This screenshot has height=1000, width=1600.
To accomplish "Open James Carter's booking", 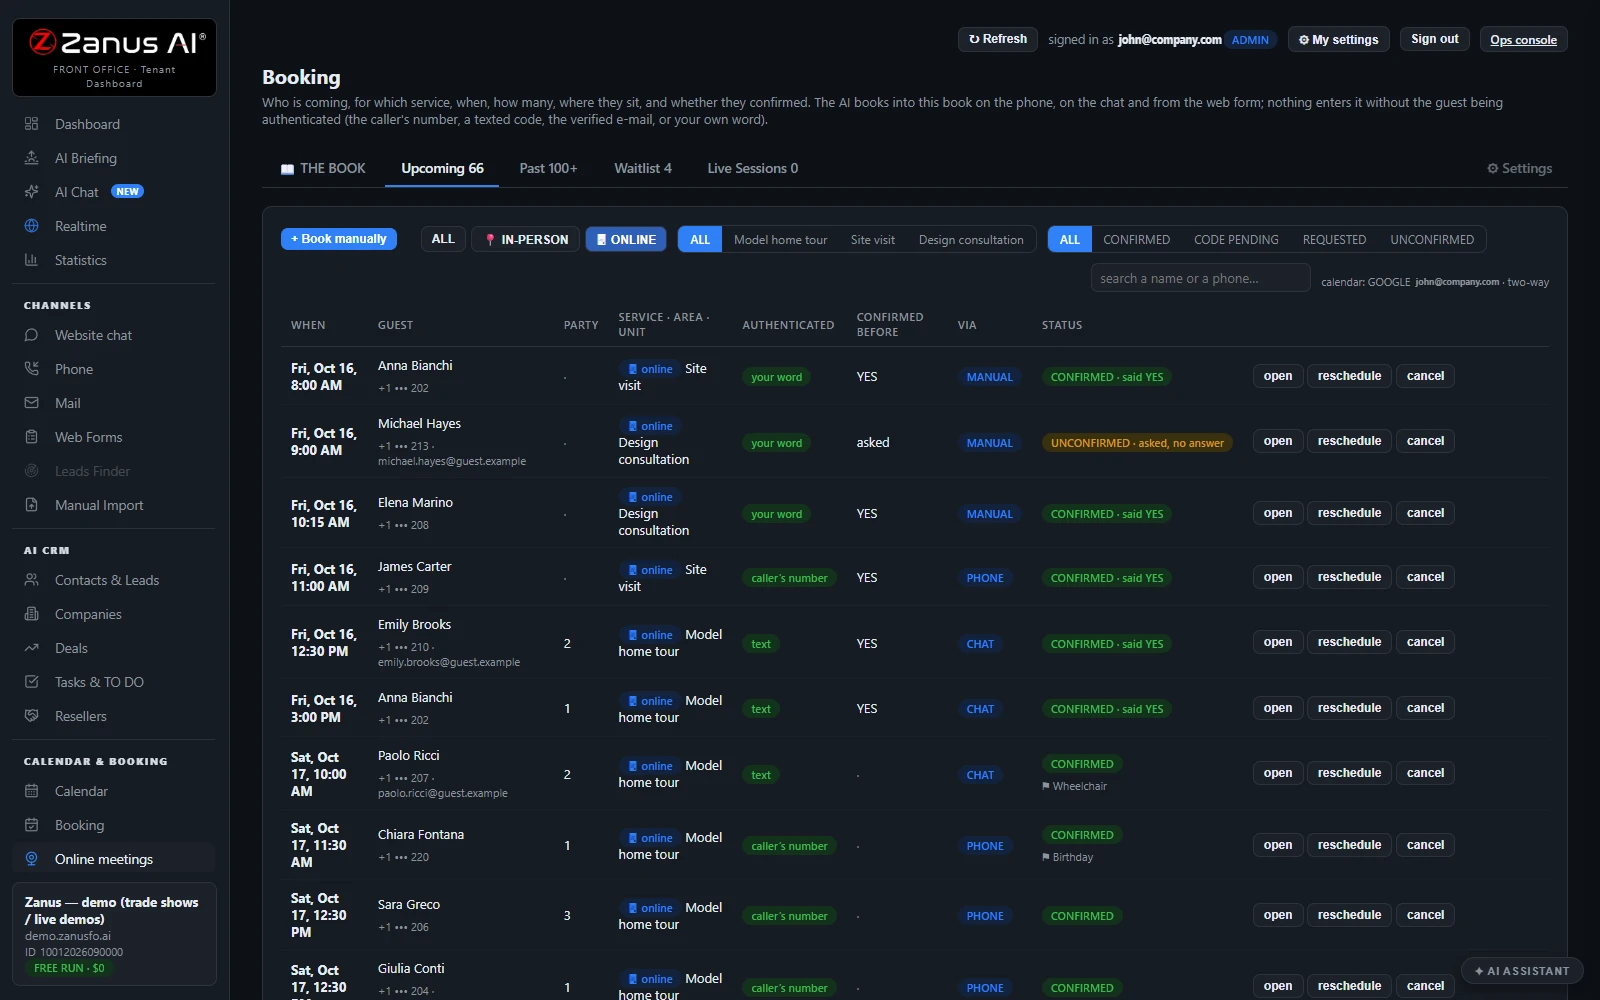I will pos(1277,577).
